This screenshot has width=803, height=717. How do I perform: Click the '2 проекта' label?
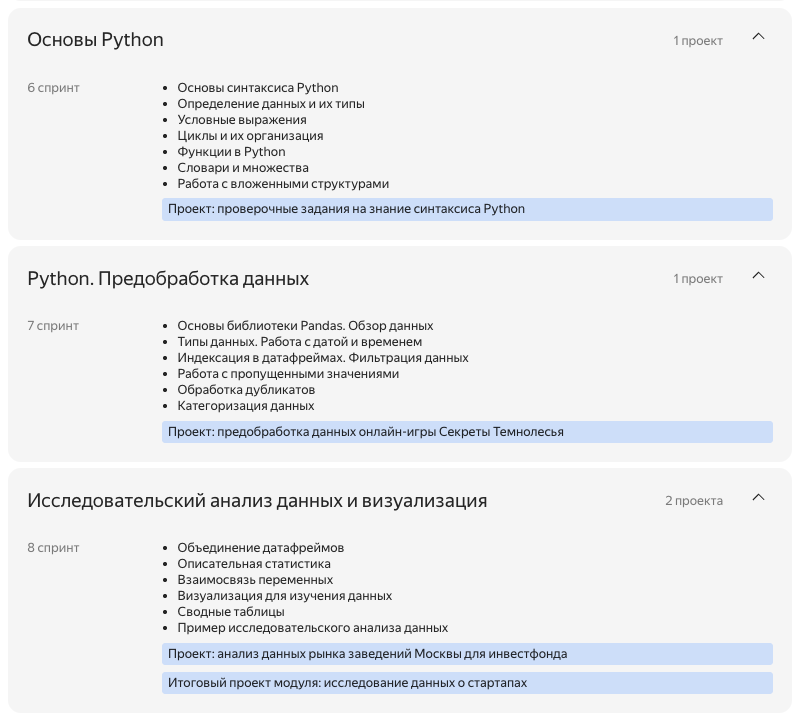(x=694, y=500)
